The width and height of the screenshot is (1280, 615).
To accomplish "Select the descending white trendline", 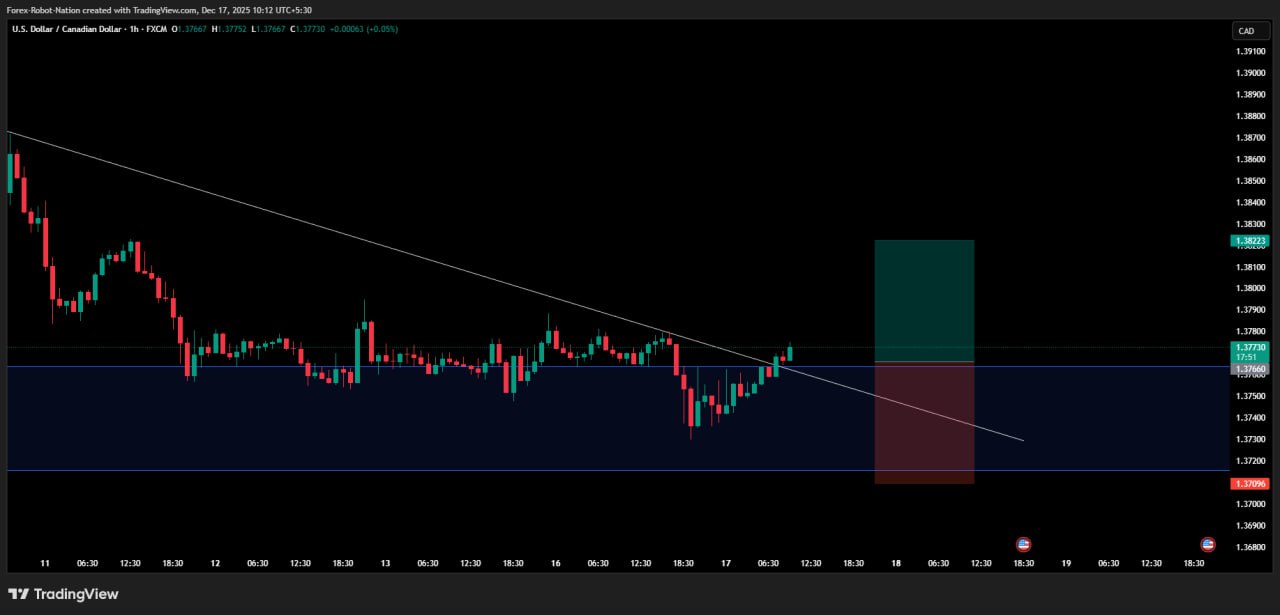I will point(400,250).
